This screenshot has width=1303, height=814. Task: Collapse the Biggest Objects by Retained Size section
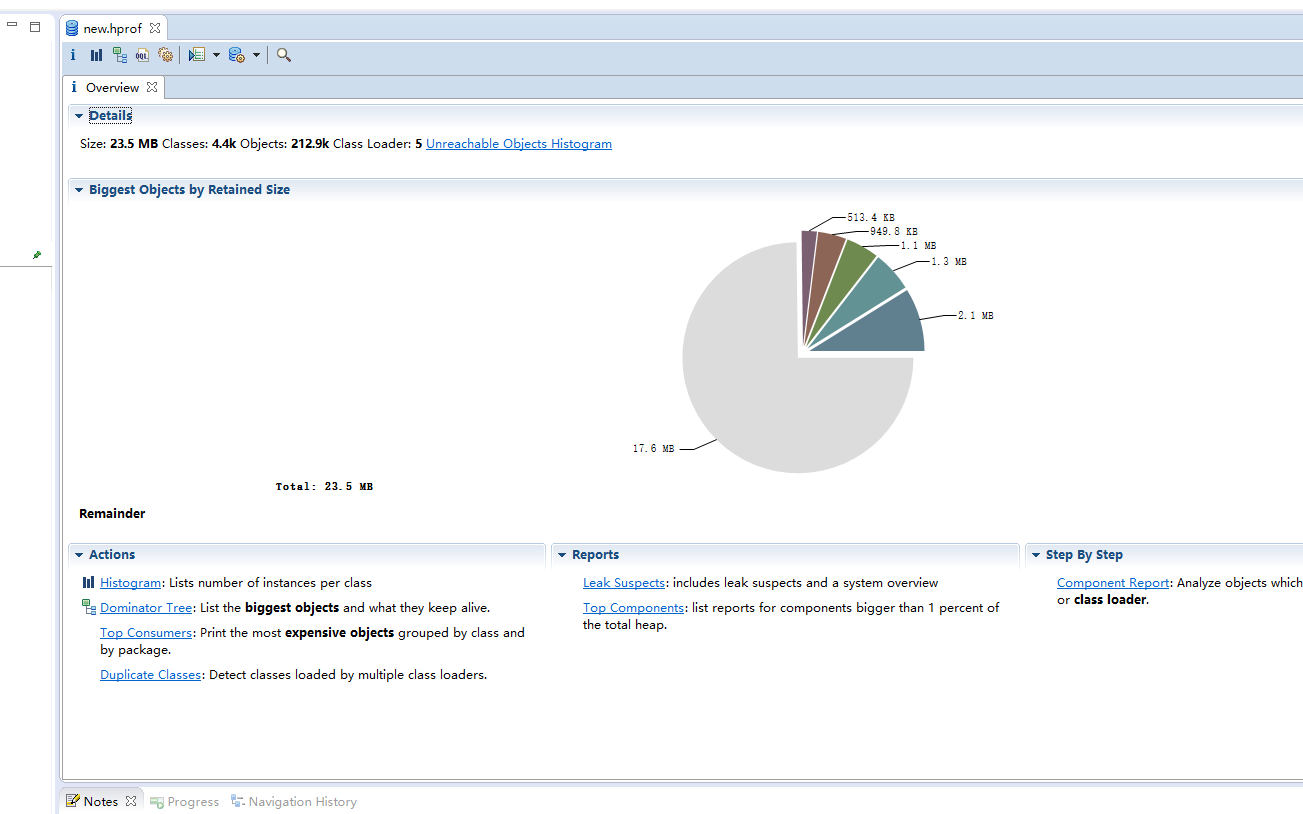click(x=79, y=190)
